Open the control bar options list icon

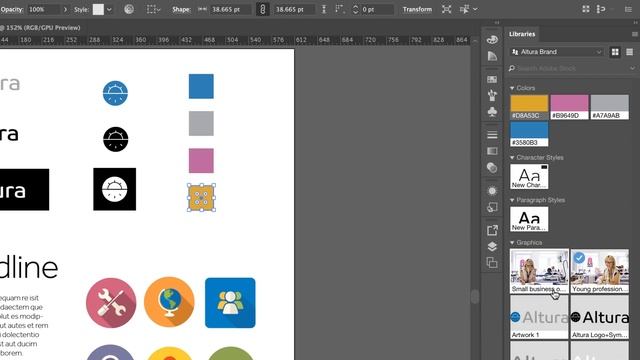628,9
